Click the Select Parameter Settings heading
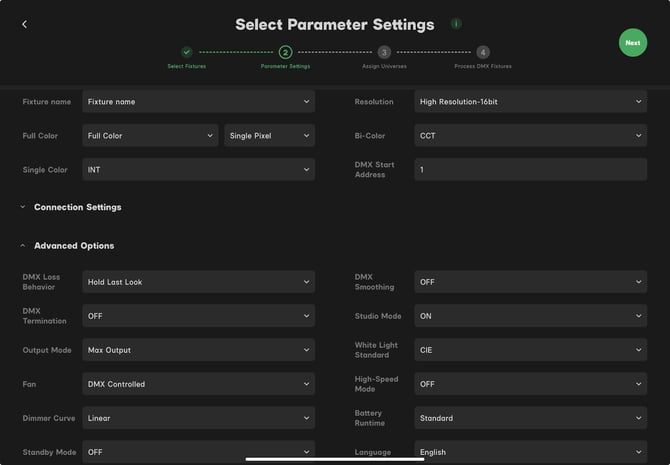 (x=335, y=24)
